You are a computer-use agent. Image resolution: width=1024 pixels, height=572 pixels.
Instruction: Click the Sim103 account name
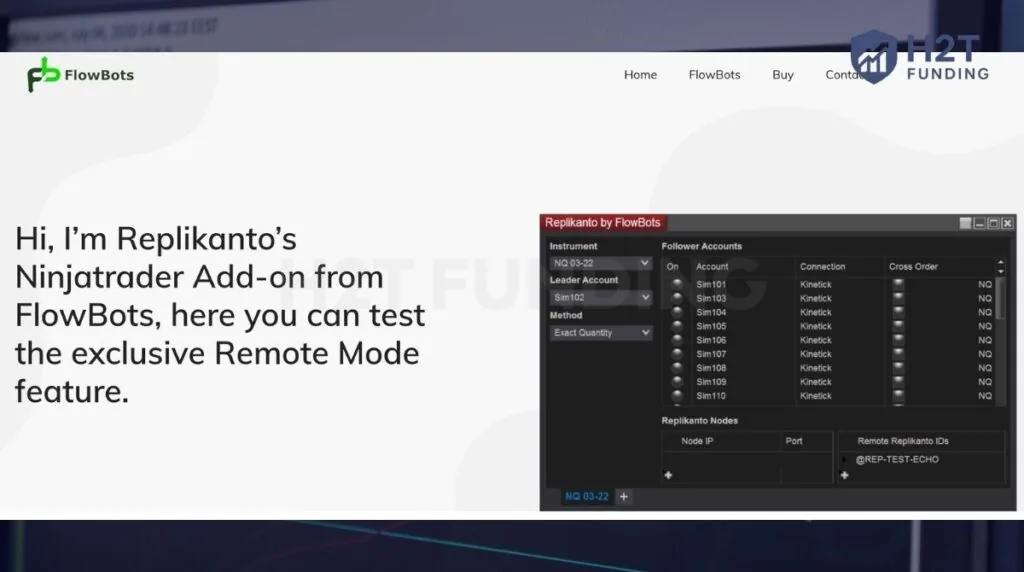click(711, 298)
